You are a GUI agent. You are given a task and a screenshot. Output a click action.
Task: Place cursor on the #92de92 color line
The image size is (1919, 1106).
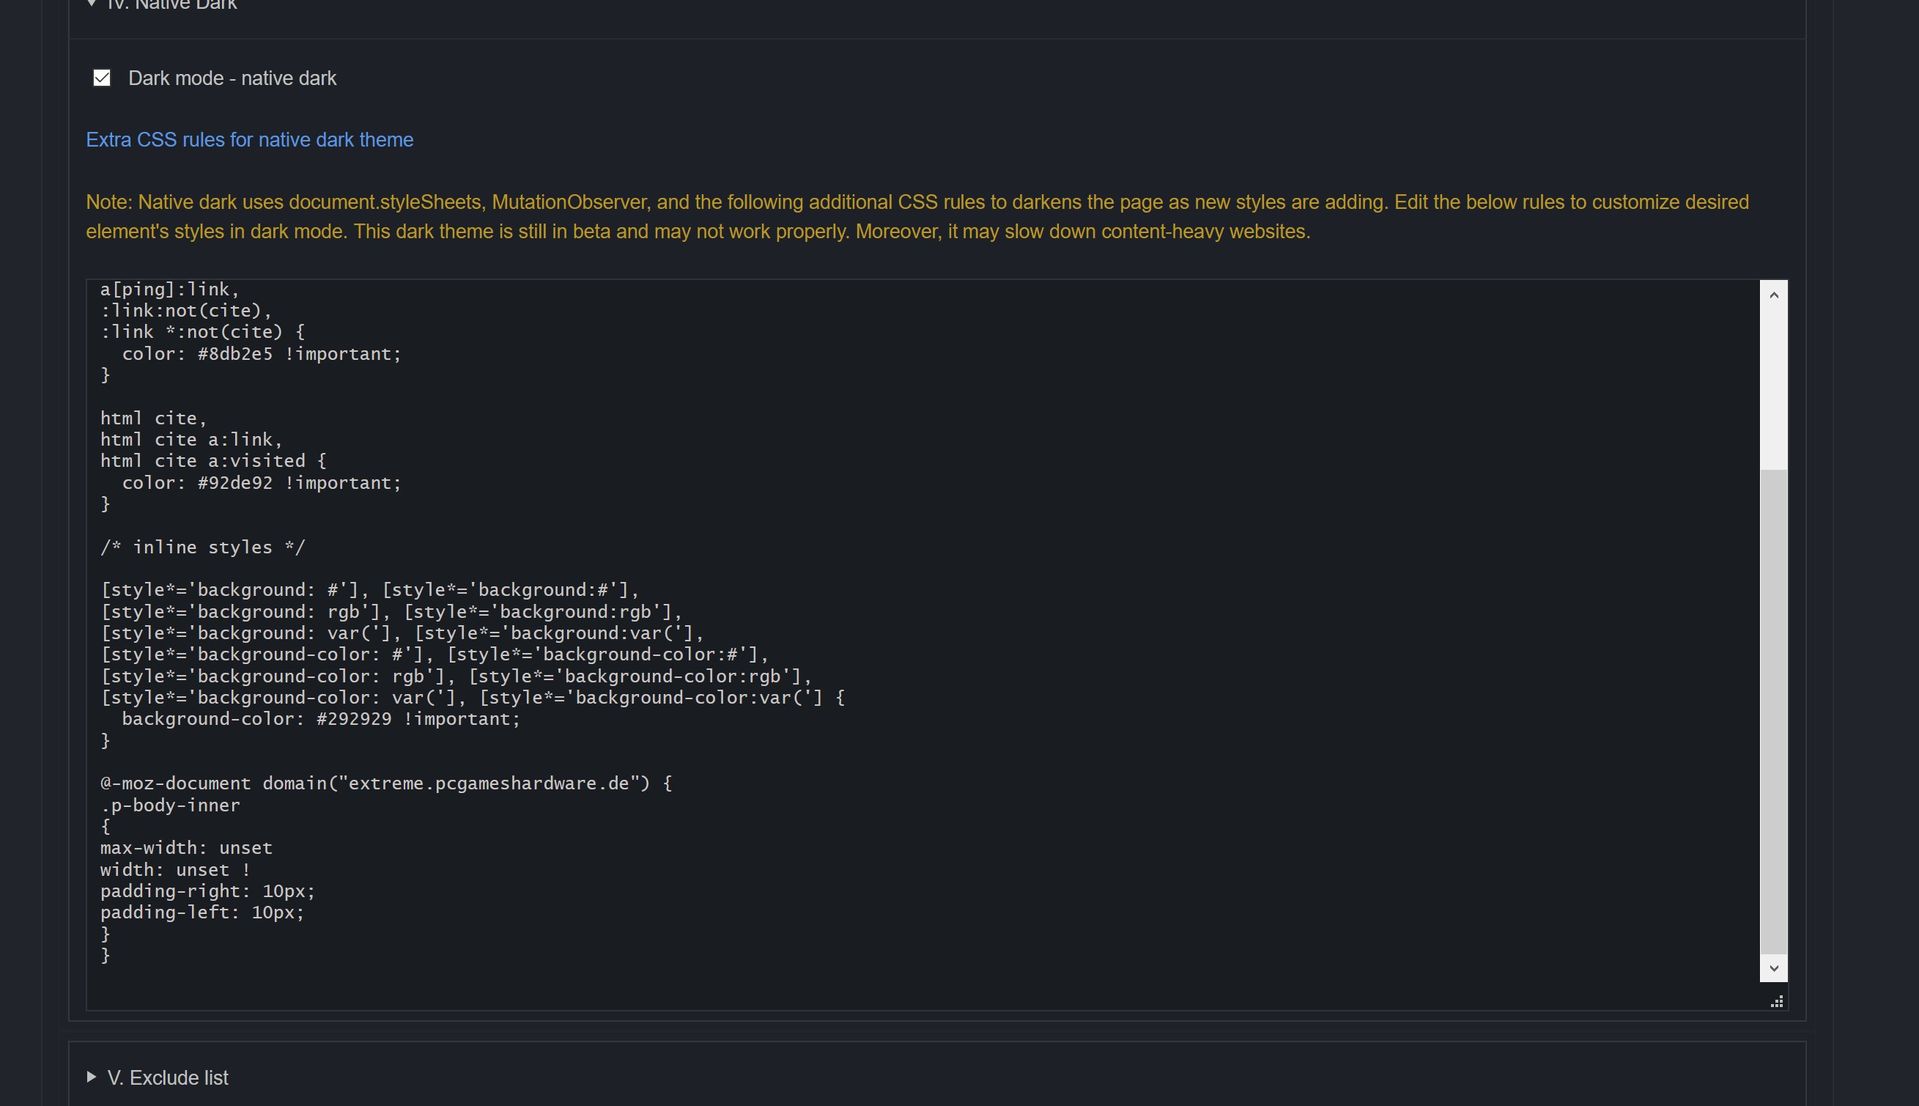260,483
